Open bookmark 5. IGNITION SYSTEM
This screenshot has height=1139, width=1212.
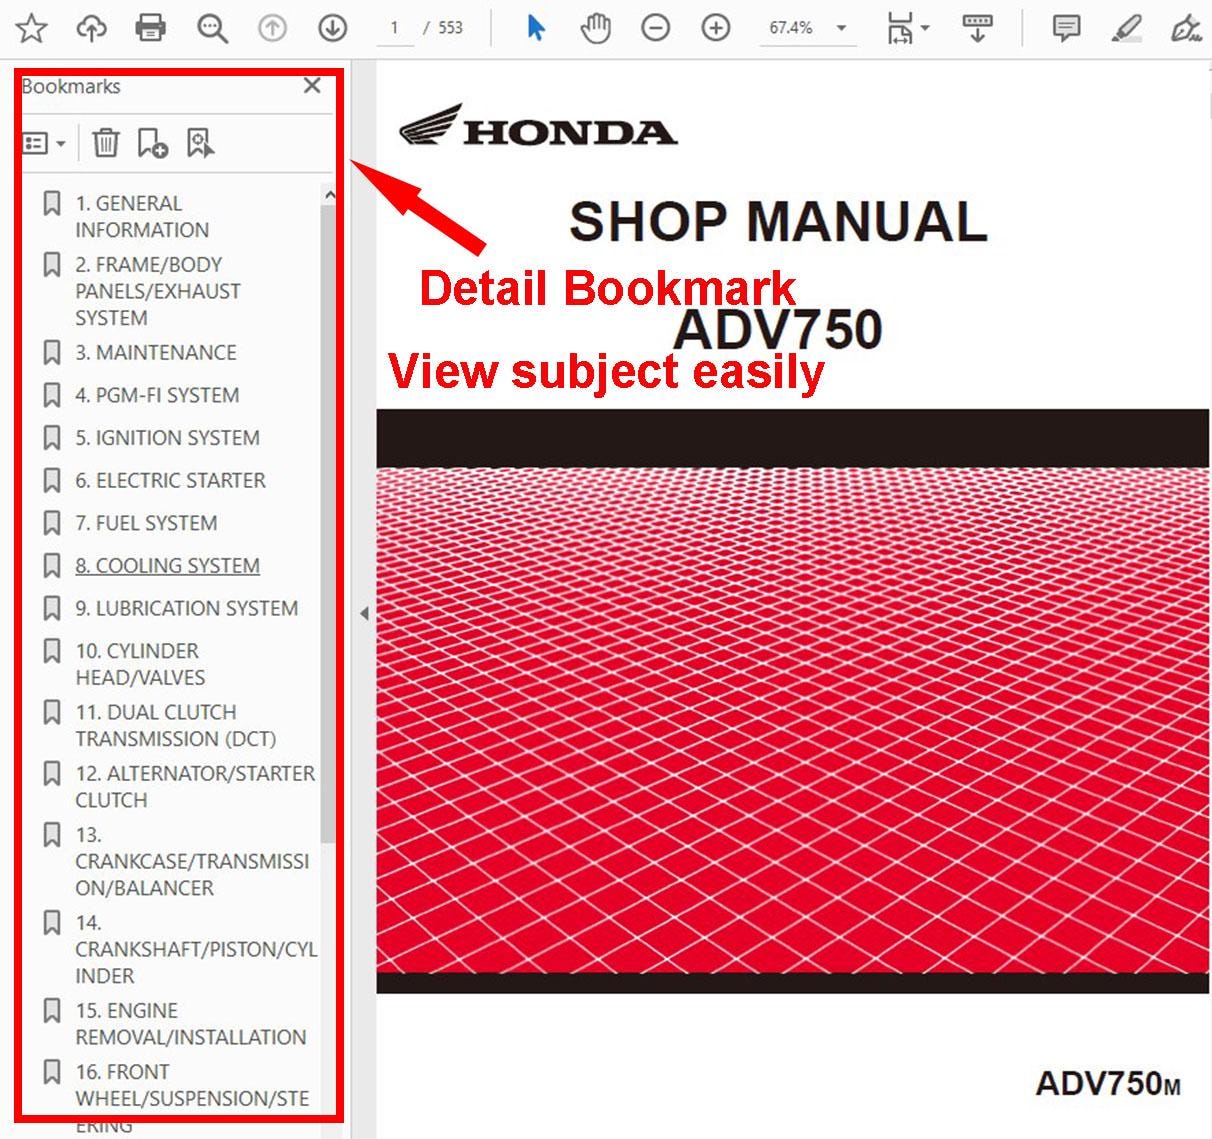(167, 438)
